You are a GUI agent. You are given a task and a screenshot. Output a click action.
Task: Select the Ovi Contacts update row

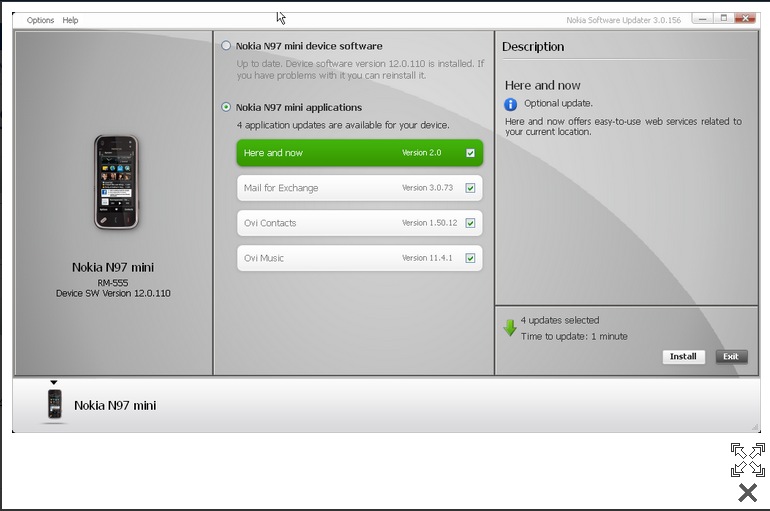pos(359,223)
